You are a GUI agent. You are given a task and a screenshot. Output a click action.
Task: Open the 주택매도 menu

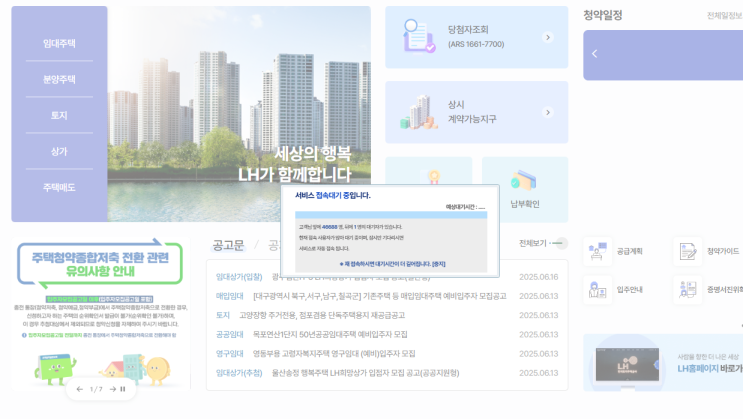(x=59, y=188)
